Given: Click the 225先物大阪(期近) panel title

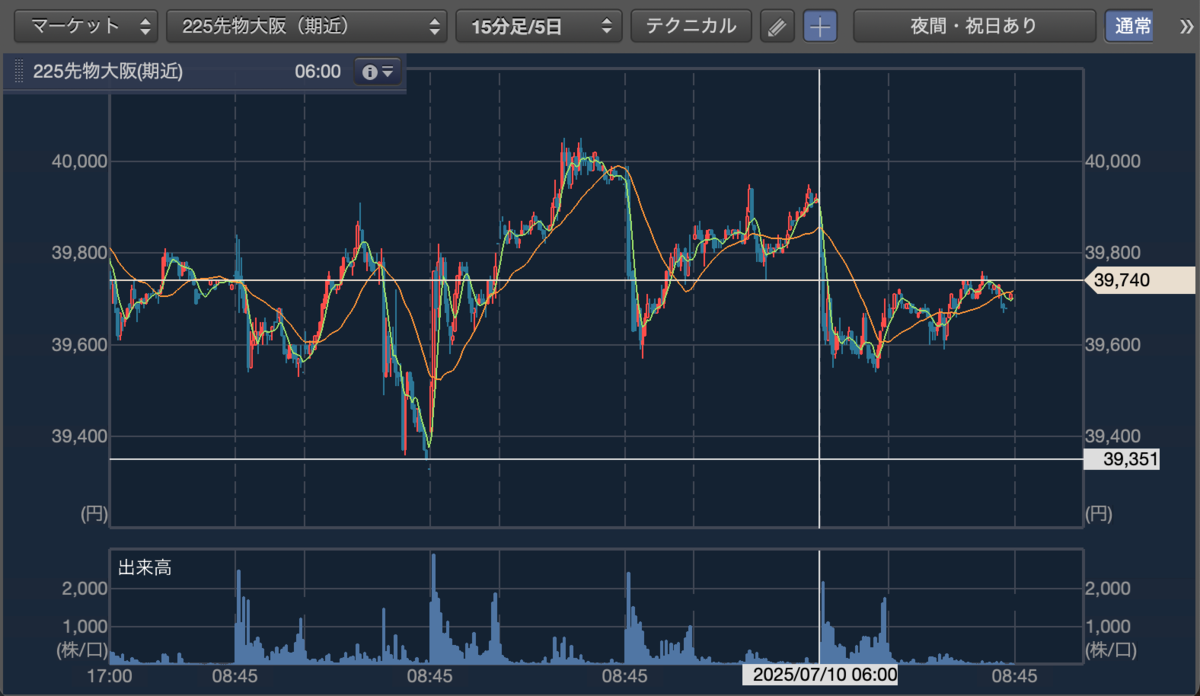Looking at the screenshot, I should click(x=108, y=73).
